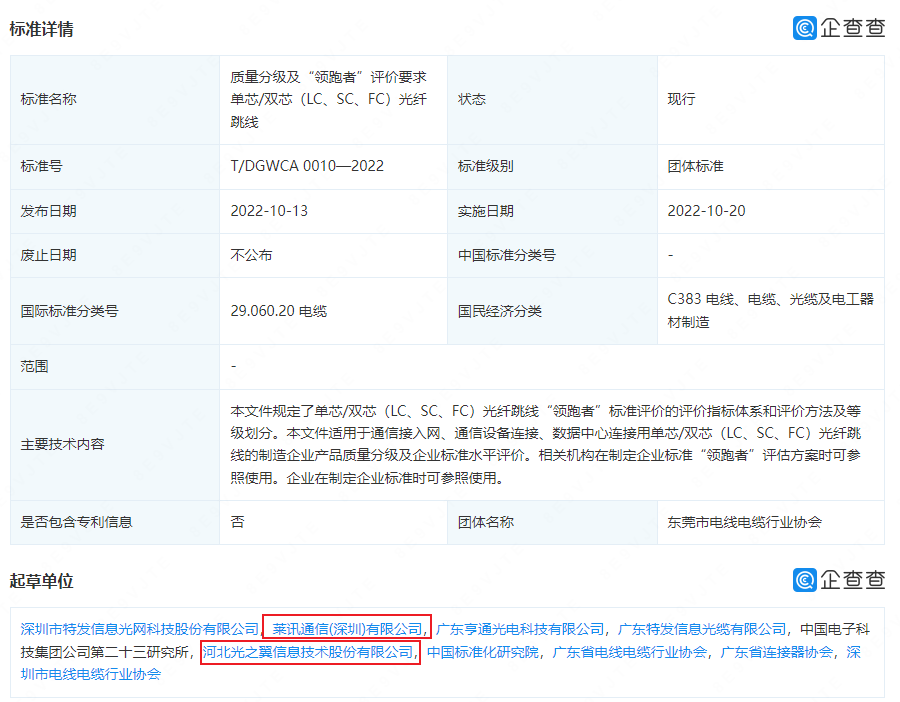
Task: Select the 标准名称 row label
Action: coord(49,99)
